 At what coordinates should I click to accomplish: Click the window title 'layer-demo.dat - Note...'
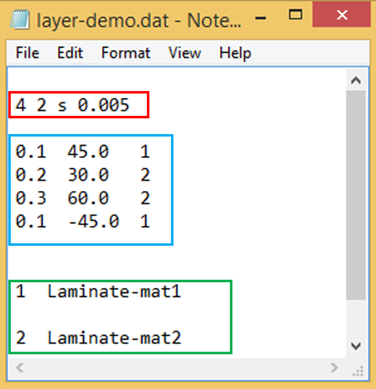(x=139, y=21)
